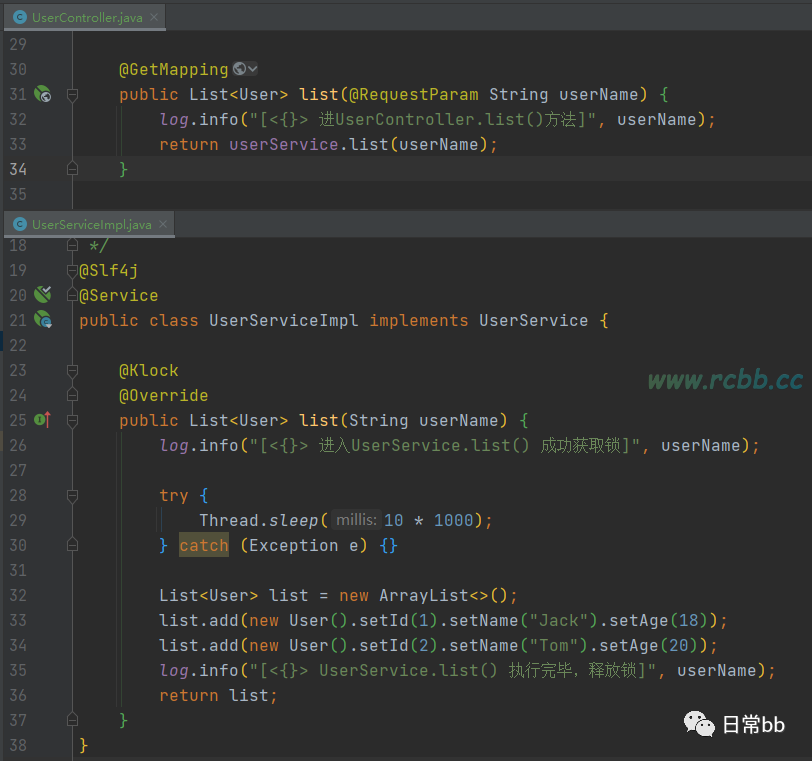Screen dimensions: 812x761
Task: Click the comment fold end marker on line 18
Action: (72, 245)
